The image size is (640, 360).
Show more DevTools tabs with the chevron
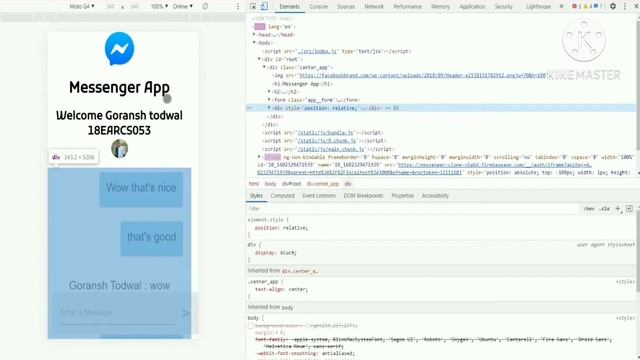(561, 6)
